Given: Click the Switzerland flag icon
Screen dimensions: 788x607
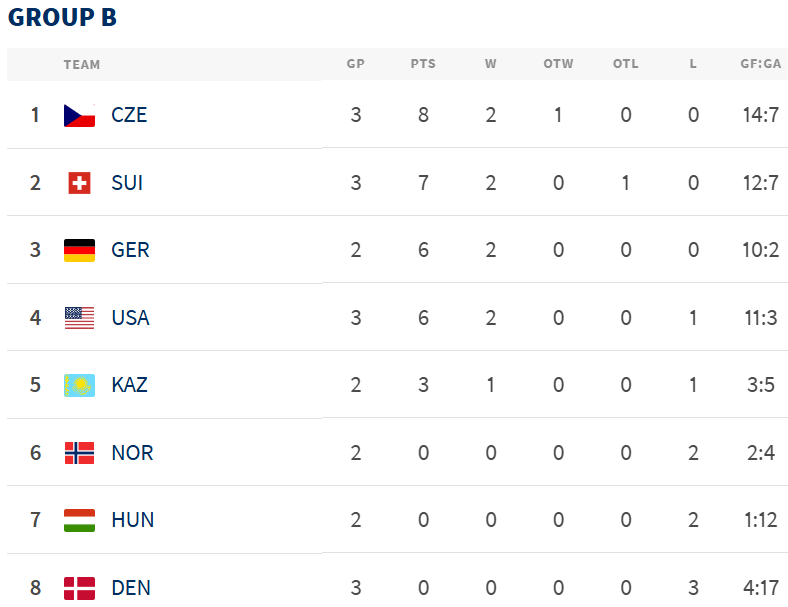Looking at the screenshot, I should pyautogui.click(x=79, y=183).
